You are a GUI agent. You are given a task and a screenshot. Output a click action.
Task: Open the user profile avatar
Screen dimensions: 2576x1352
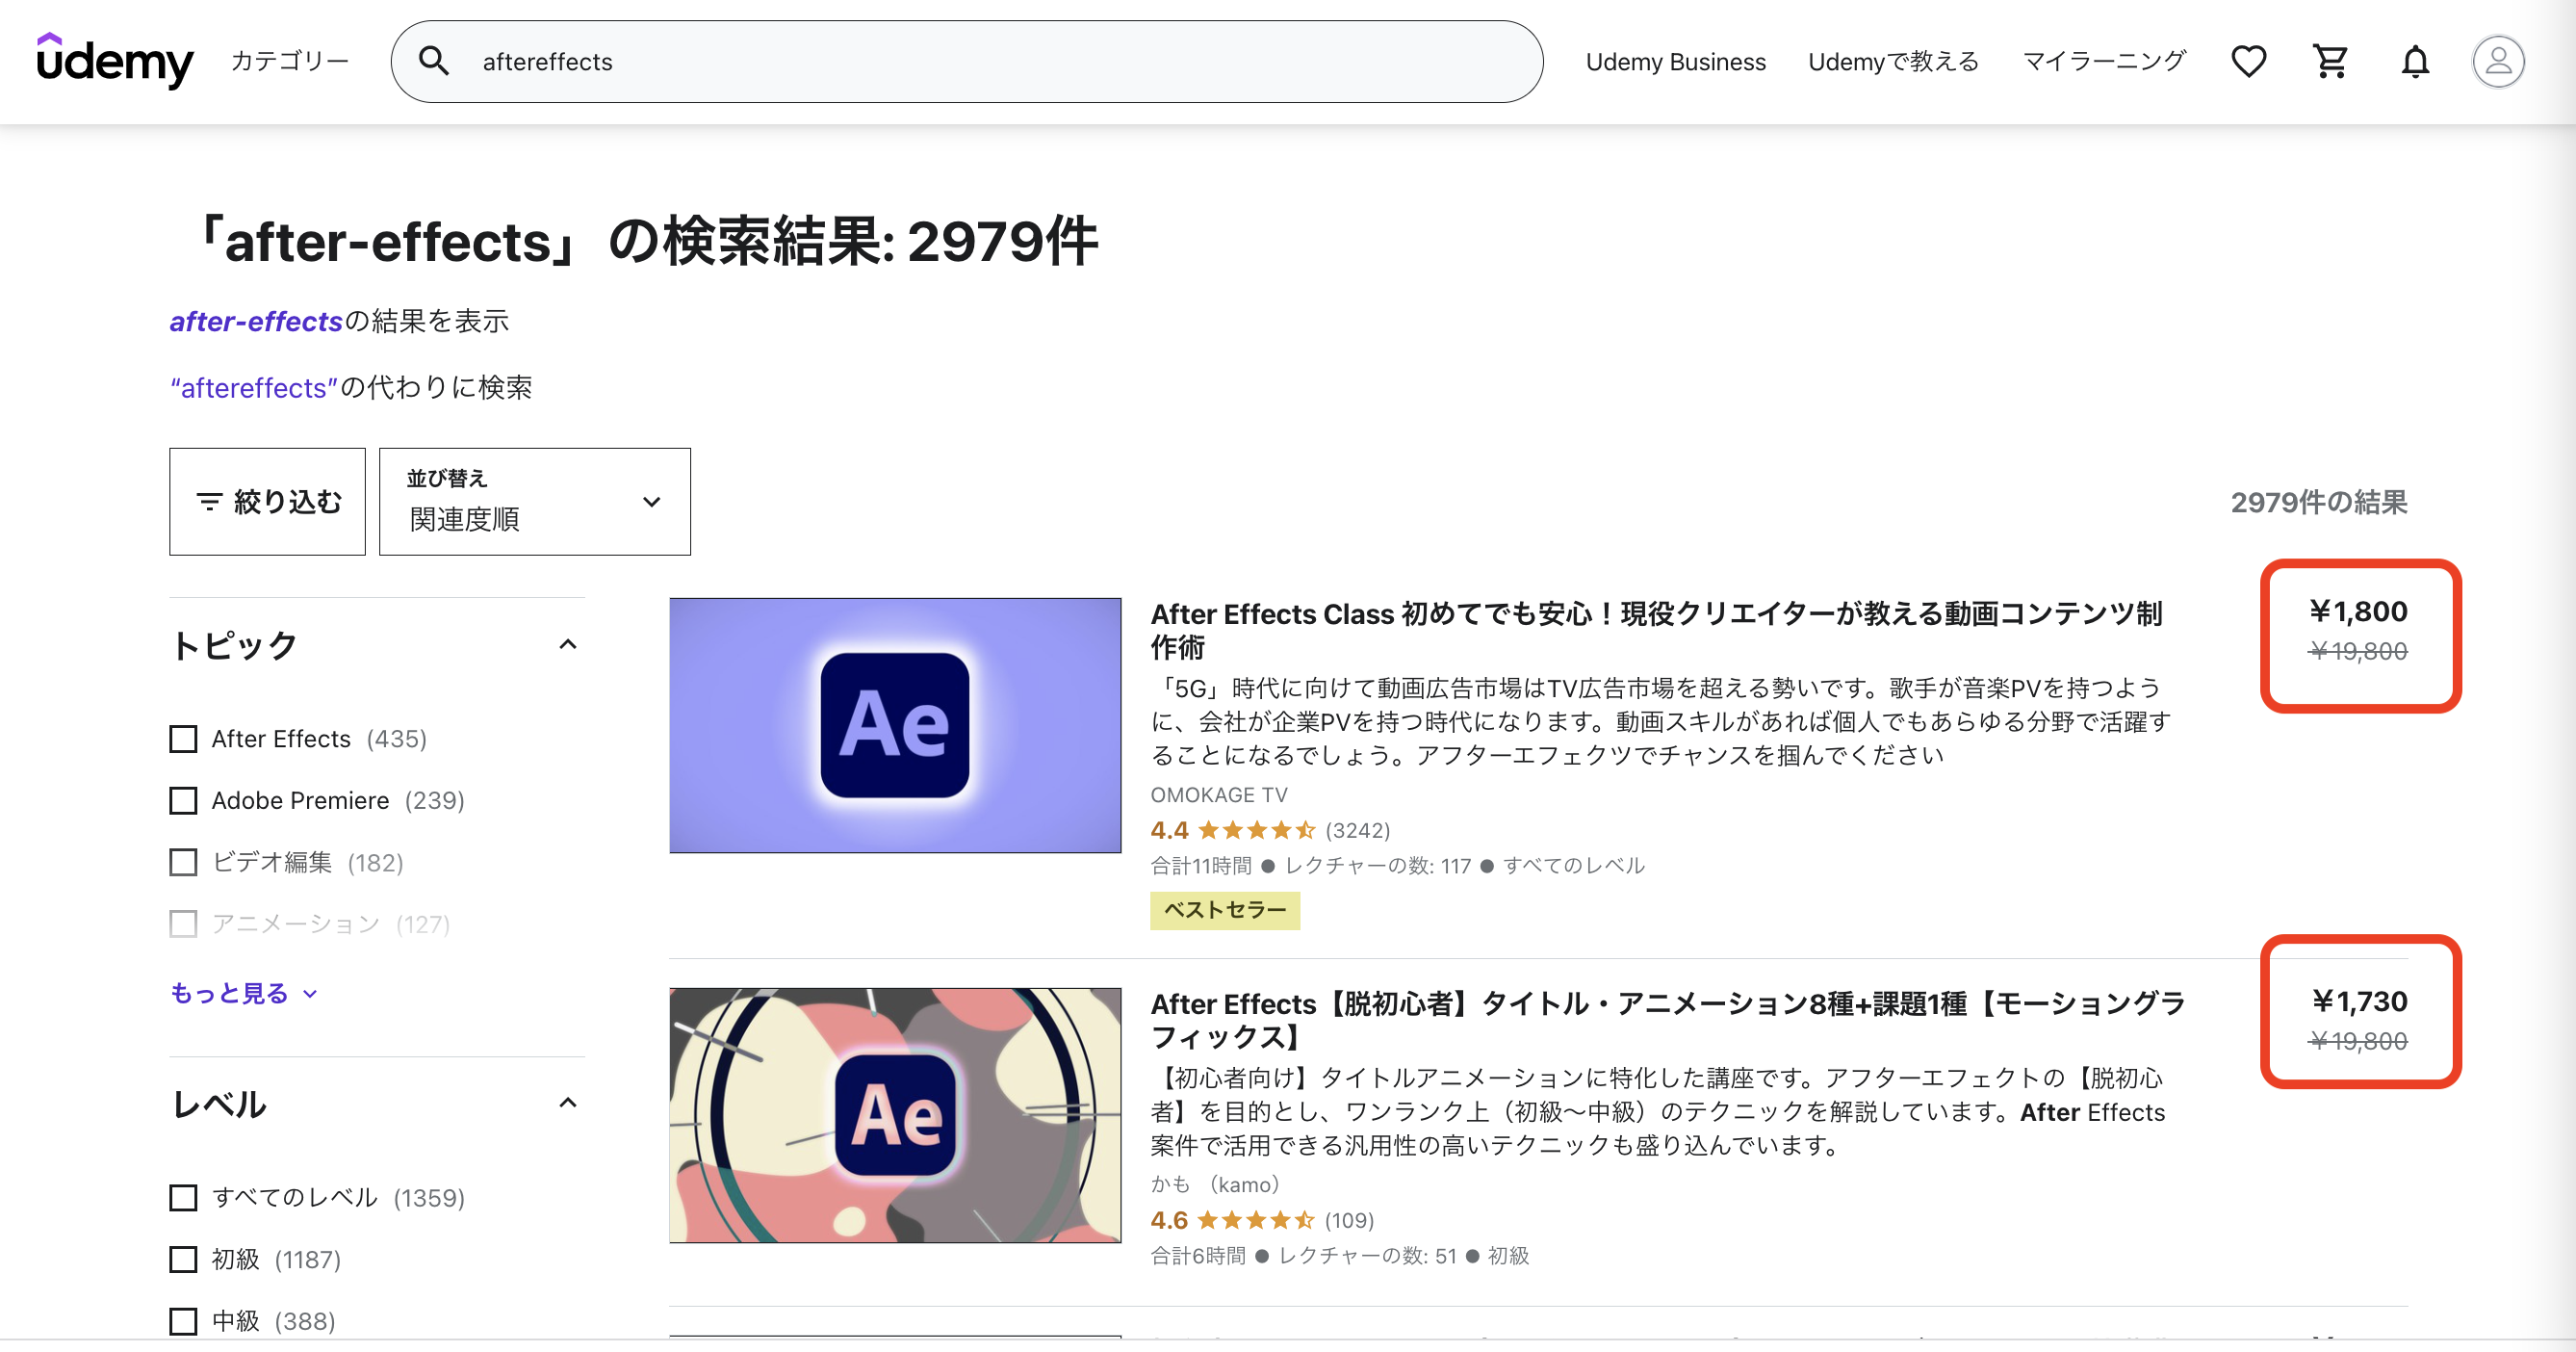tap(2498, 61)
